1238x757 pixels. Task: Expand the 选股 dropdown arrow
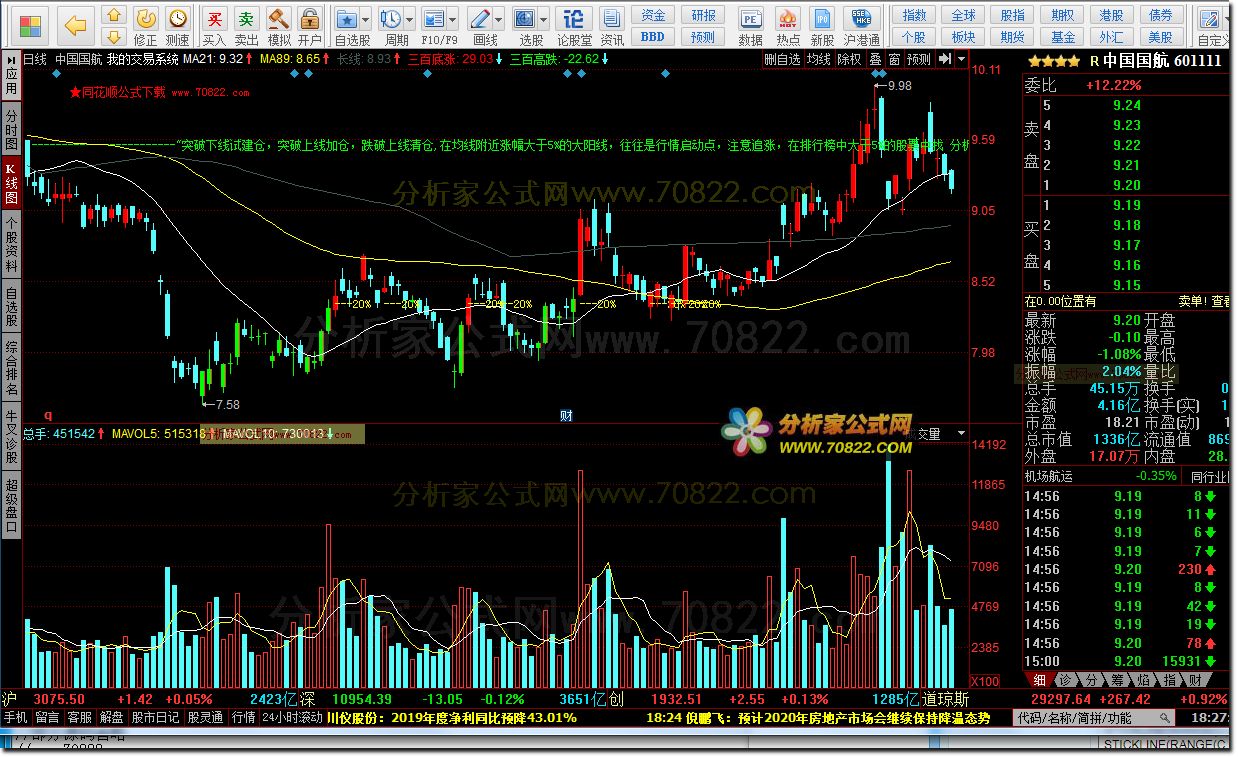pyautogui.click(x=544, y=19)
